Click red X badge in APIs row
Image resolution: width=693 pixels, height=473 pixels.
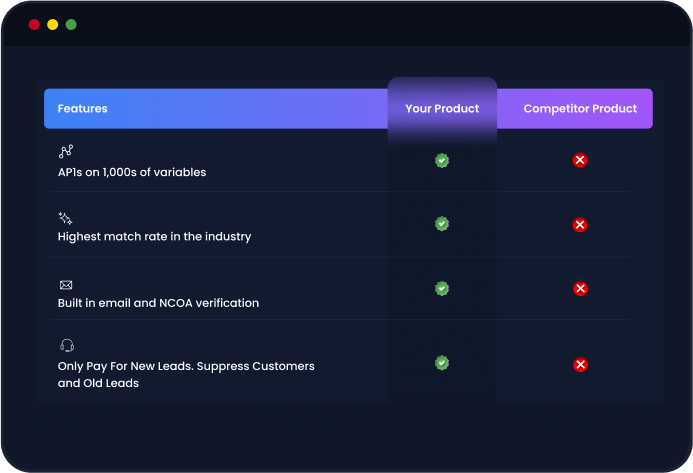tap(580, 160)
